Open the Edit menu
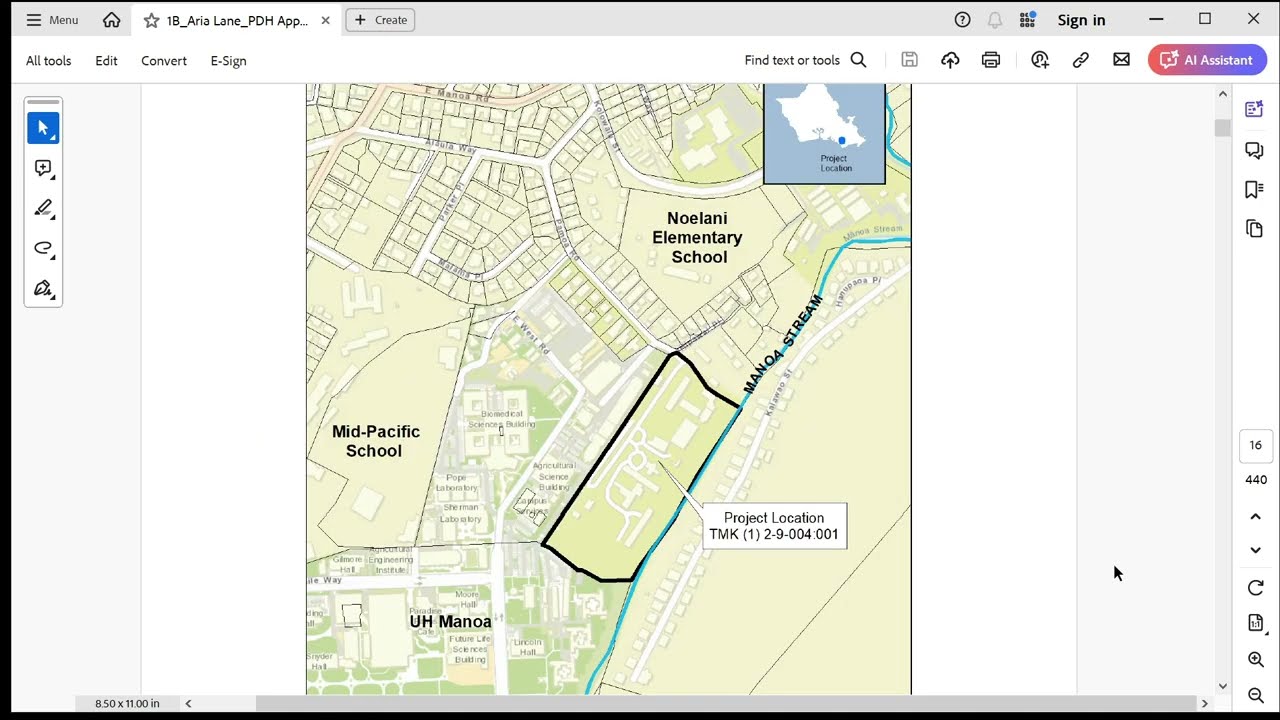 pos(106,60)
